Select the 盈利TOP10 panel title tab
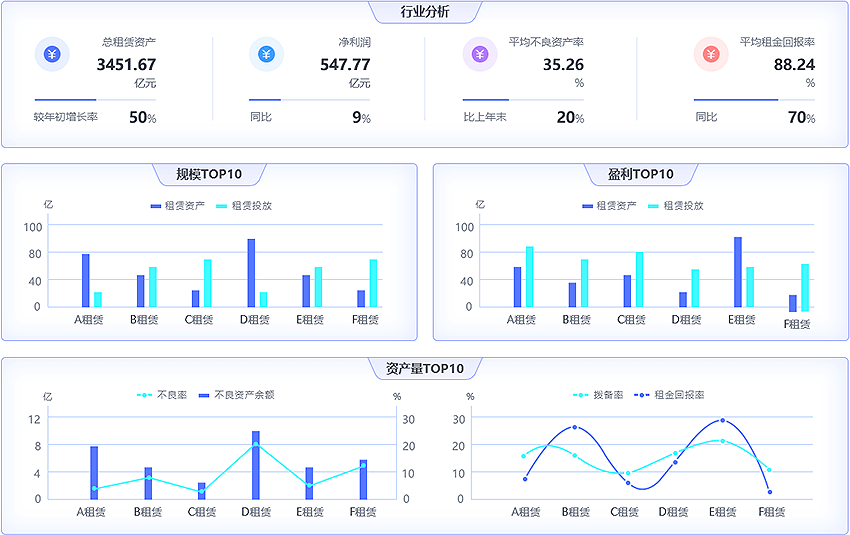The image size is (850, 535). 641,174
